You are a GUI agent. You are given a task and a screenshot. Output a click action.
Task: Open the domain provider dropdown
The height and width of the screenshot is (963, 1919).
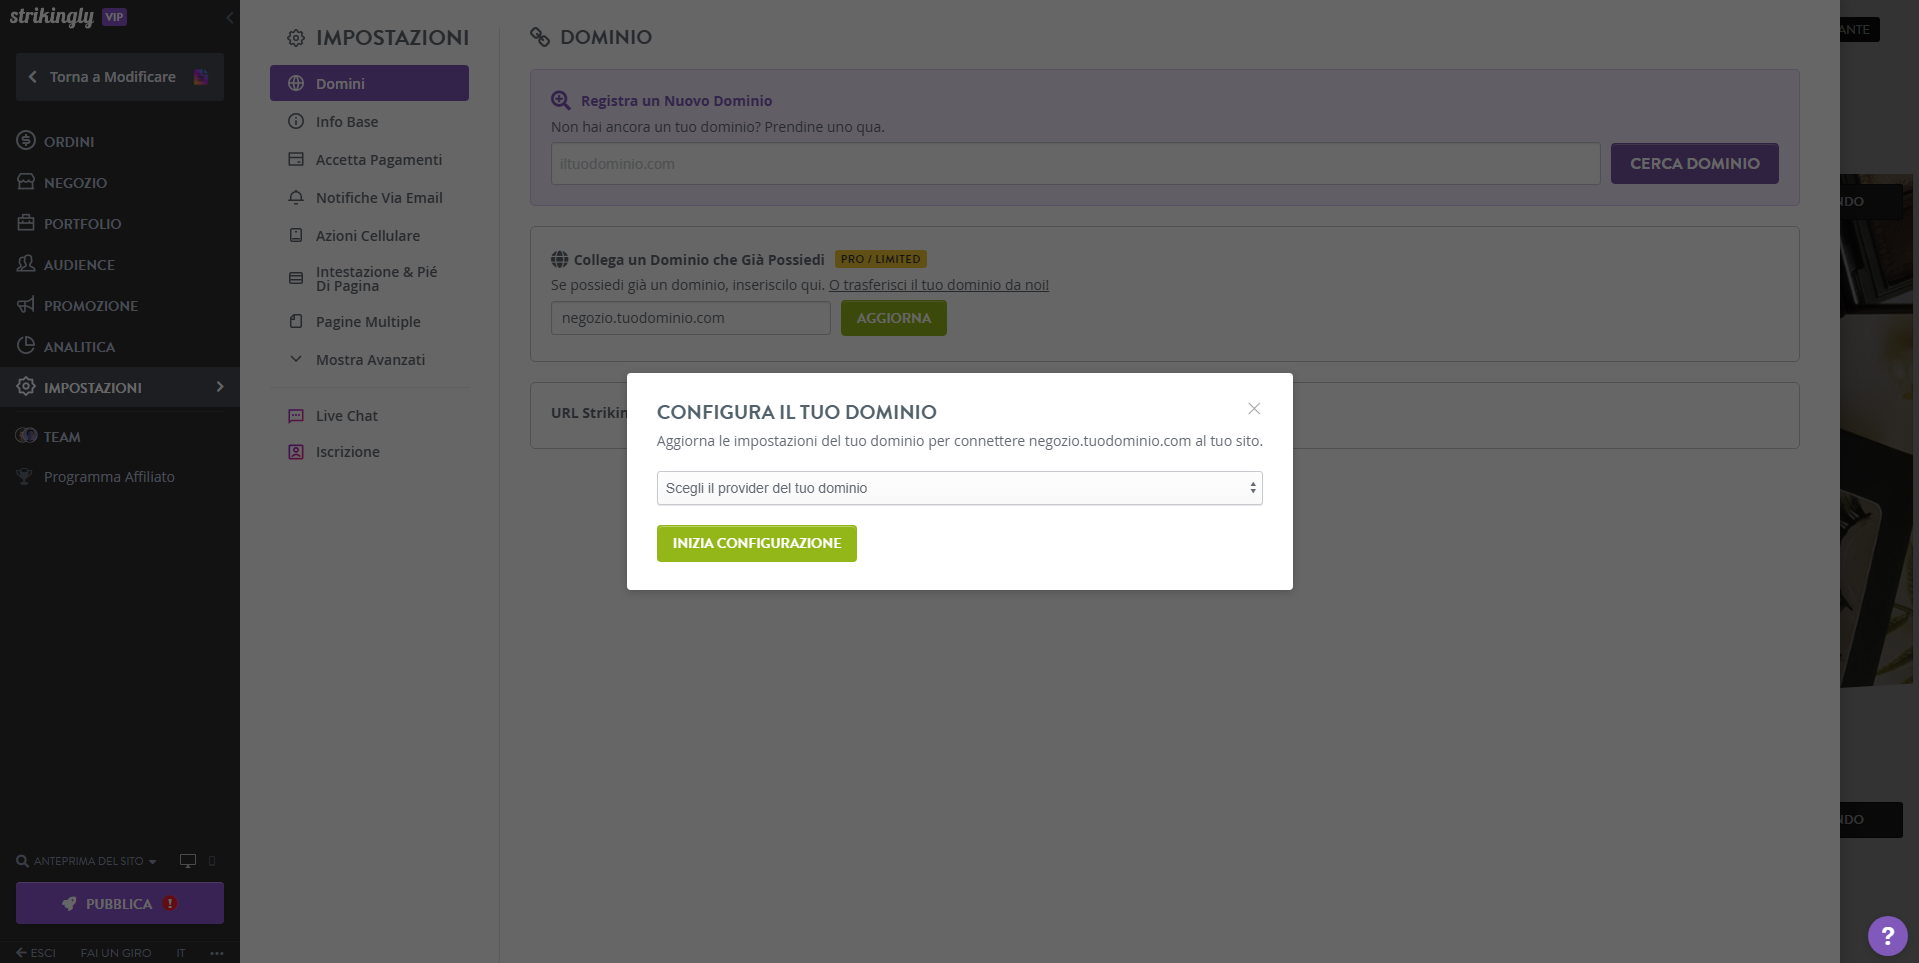point(959,488)
